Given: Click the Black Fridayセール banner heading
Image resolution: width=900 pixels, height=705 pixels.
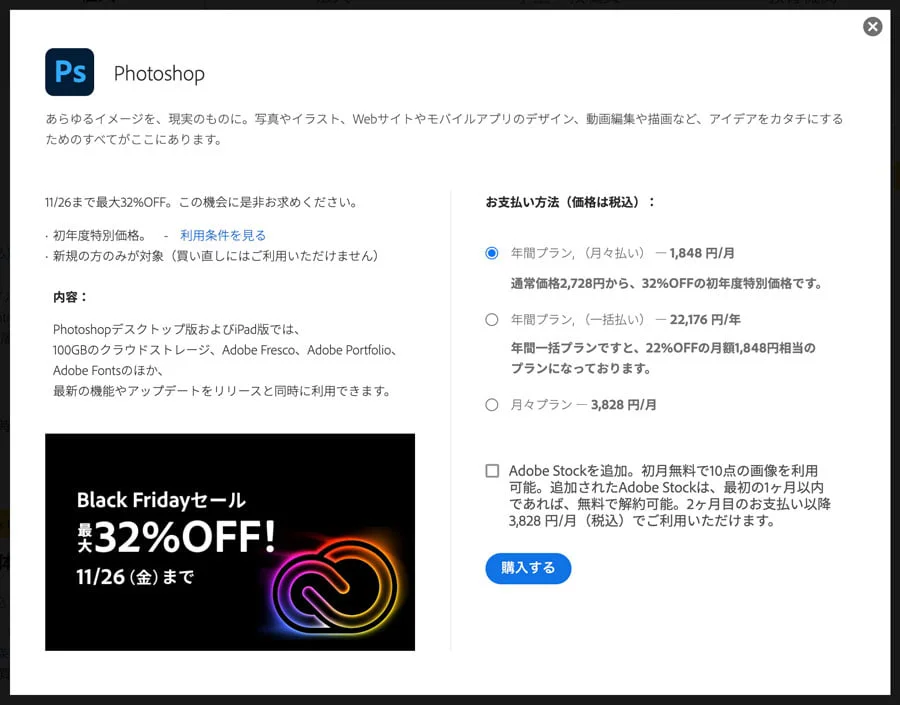Looking at the screenshot, I should (x=161, y=500).
